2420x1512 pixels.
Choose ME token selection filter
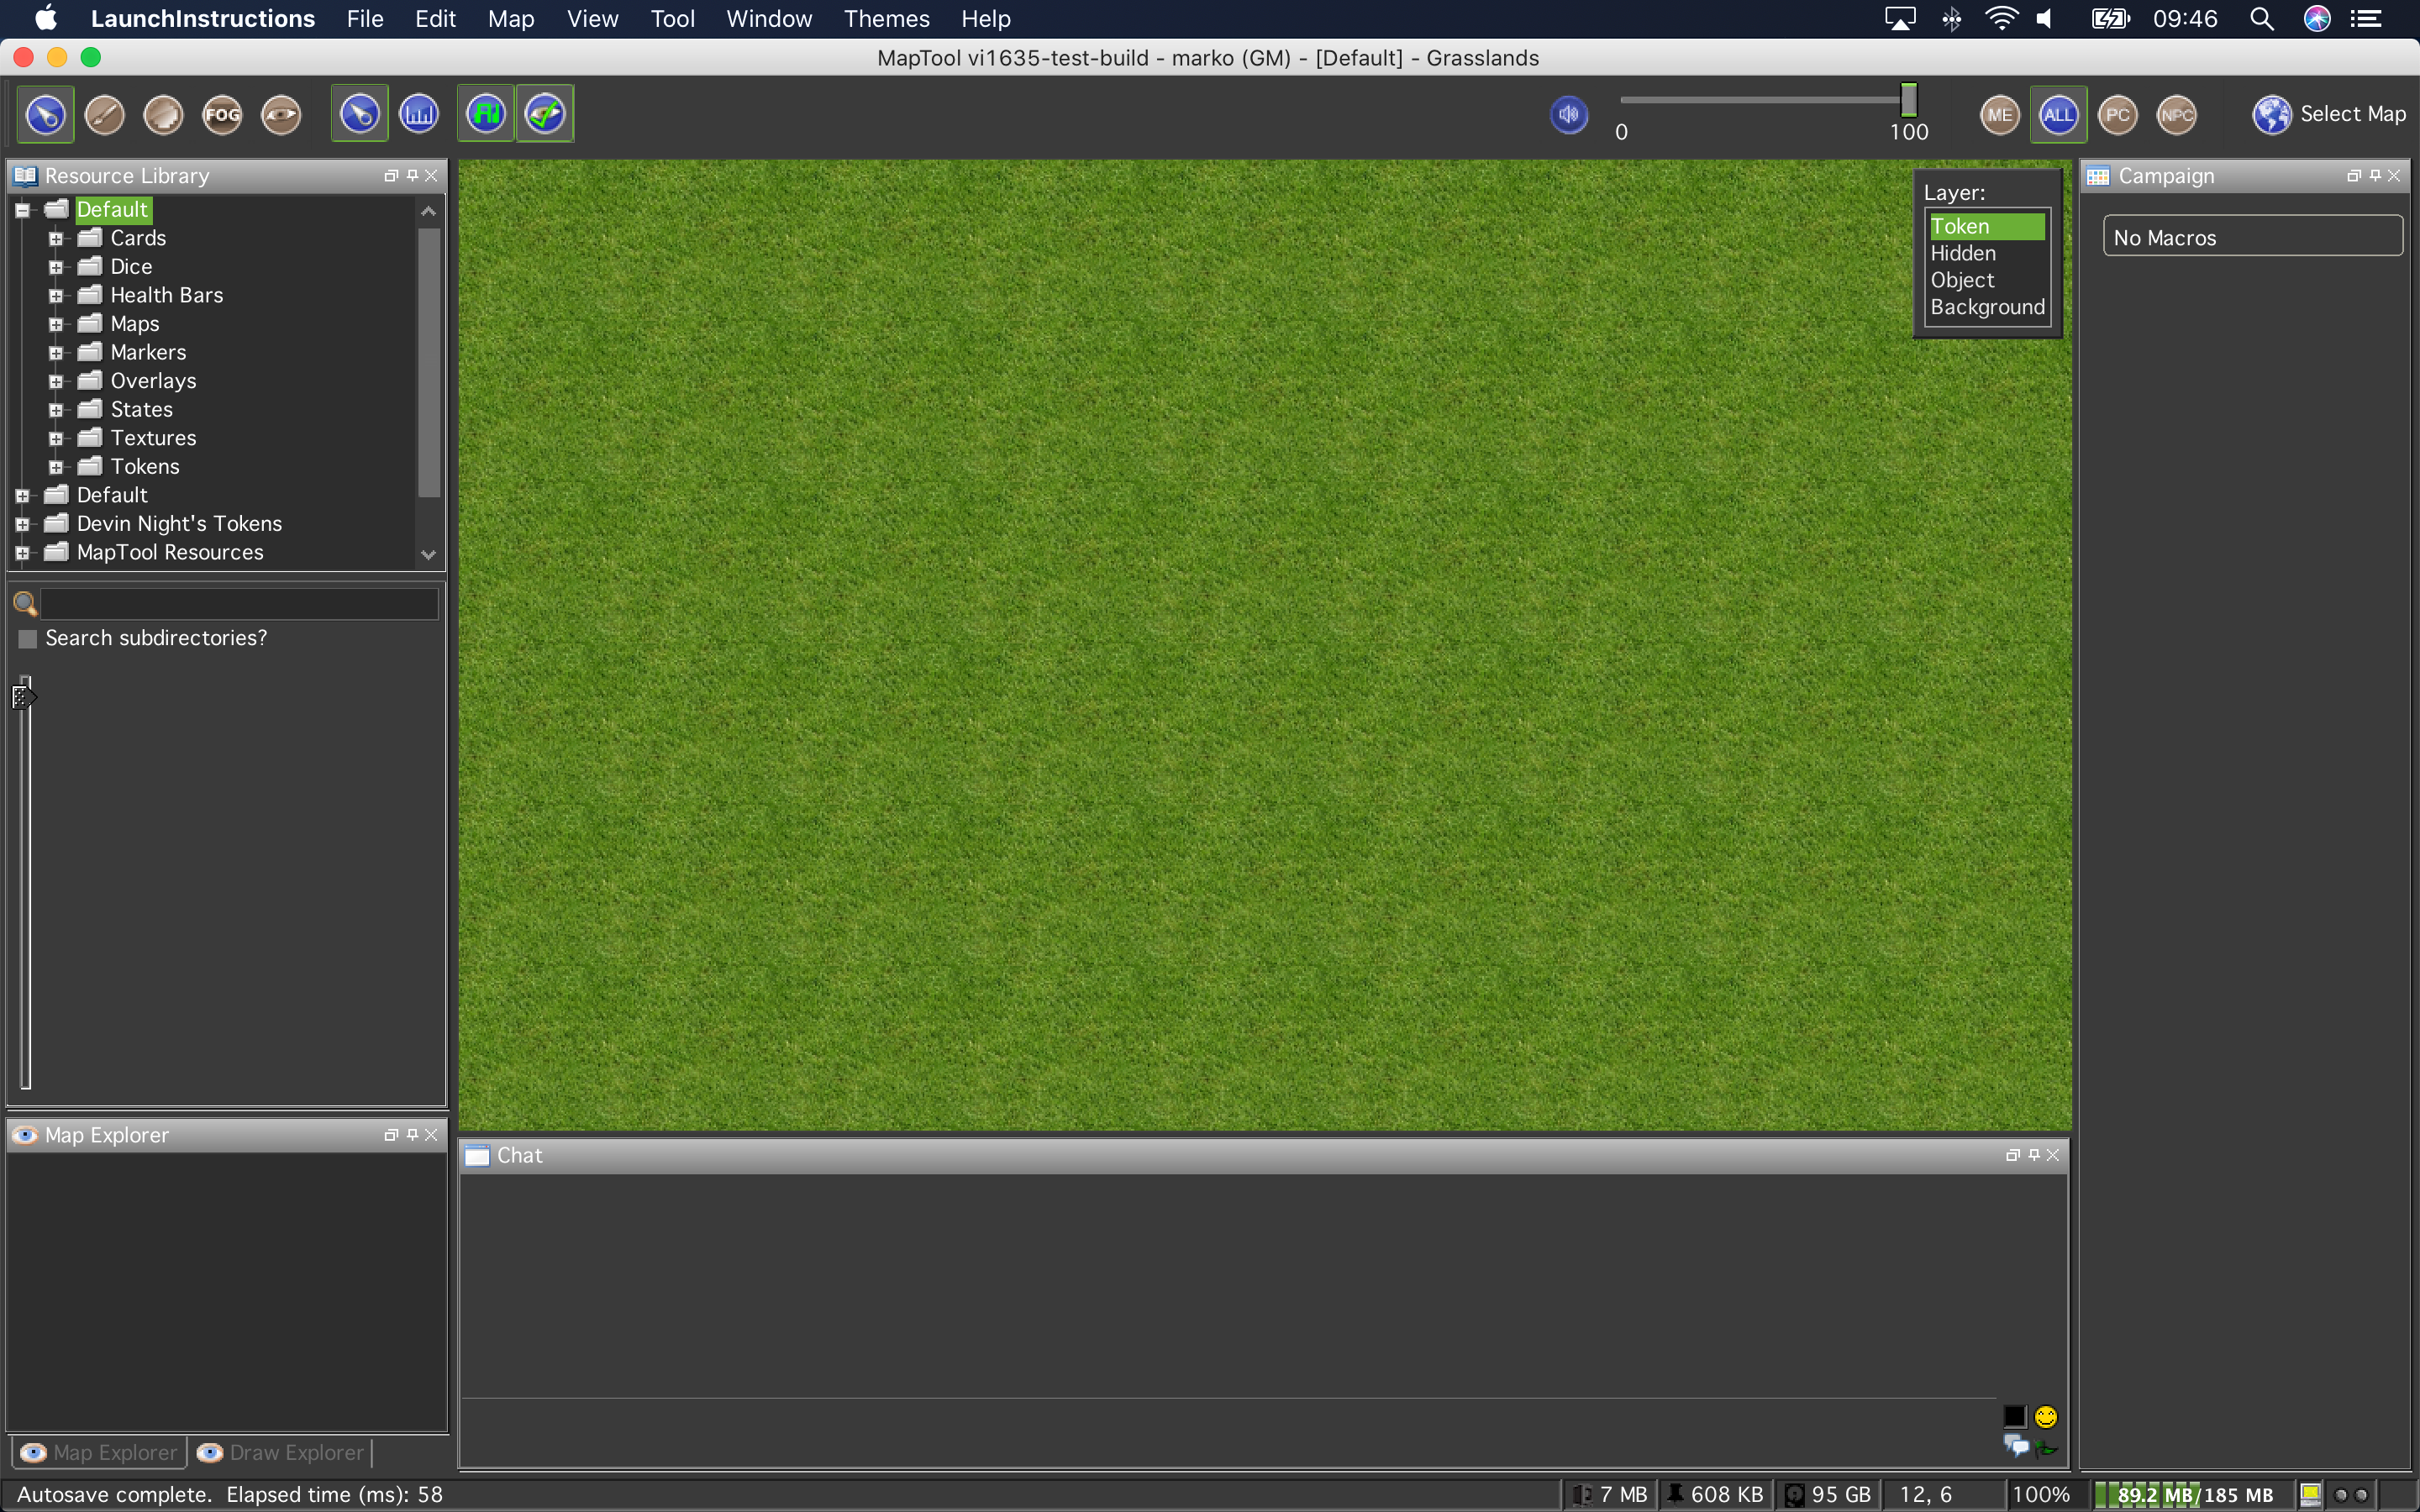(x=1999, y=114)
